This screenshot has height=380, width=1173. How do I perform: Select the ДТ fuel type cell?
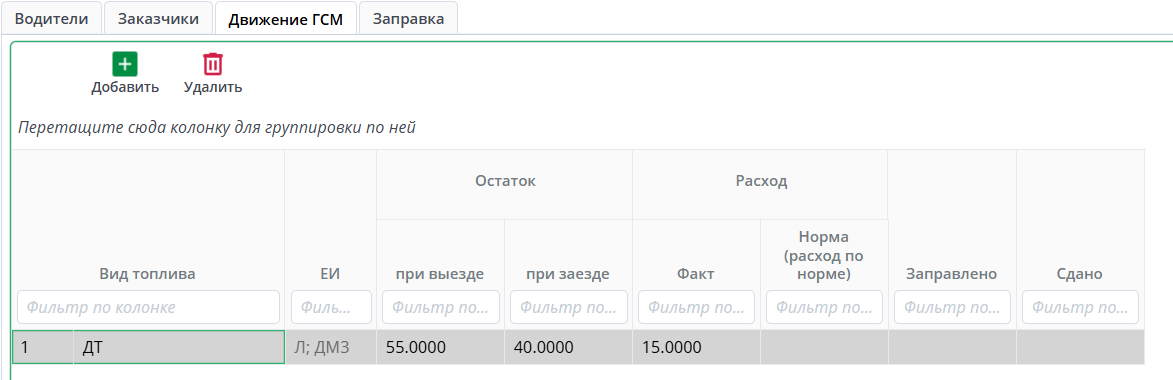tap(179, 347)
